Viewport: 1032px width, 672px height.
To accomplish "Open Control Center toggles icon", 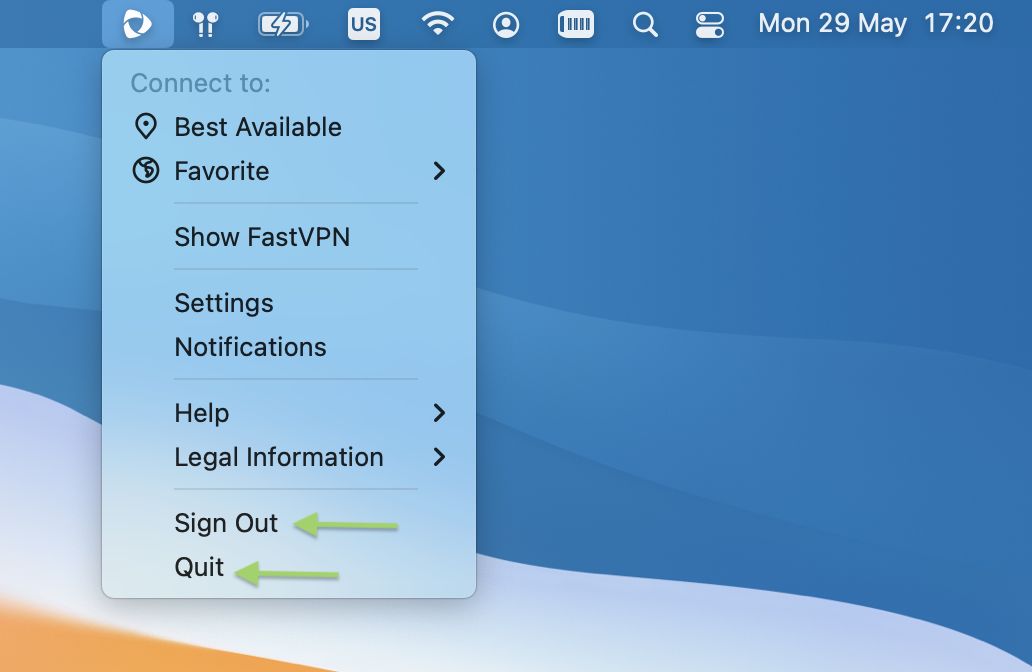I will coord(709,24).
